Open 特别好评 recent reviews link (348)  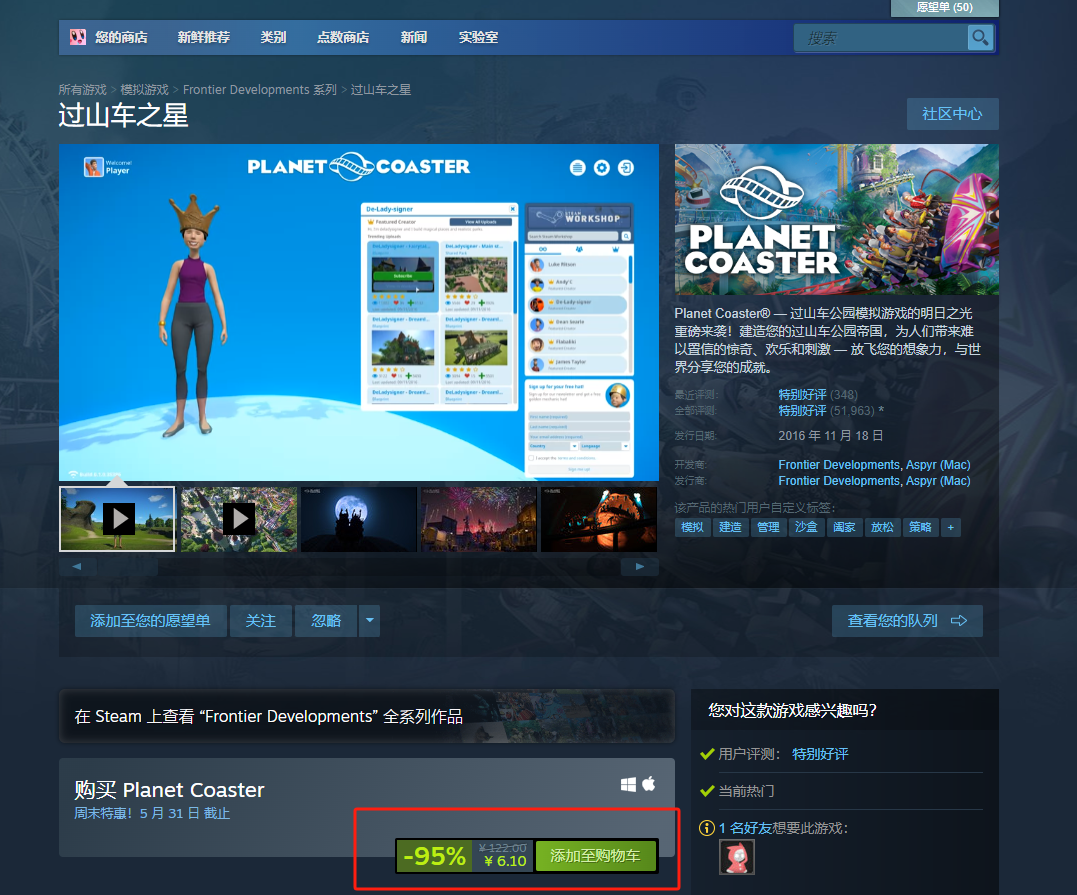802,394
